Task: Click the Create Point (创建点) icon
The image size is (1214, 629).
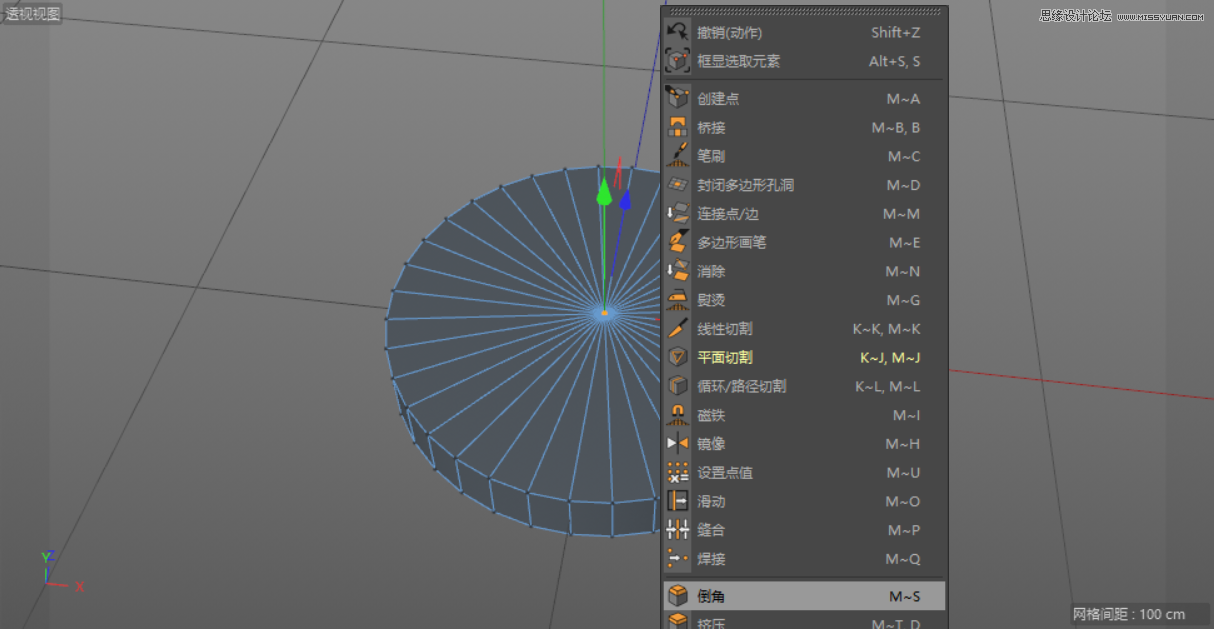Action: 678,98
